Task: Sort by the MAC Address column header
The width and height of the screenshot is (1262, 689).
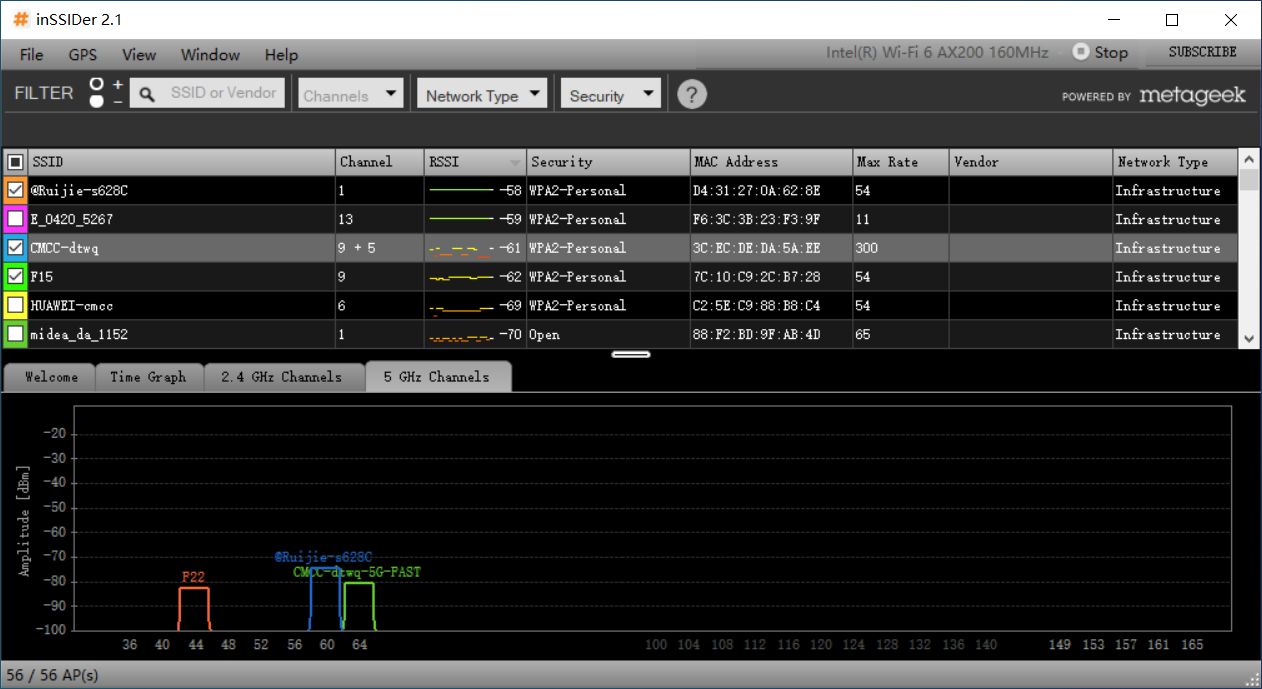Action: pyautogui.click(x=771, y=162)
